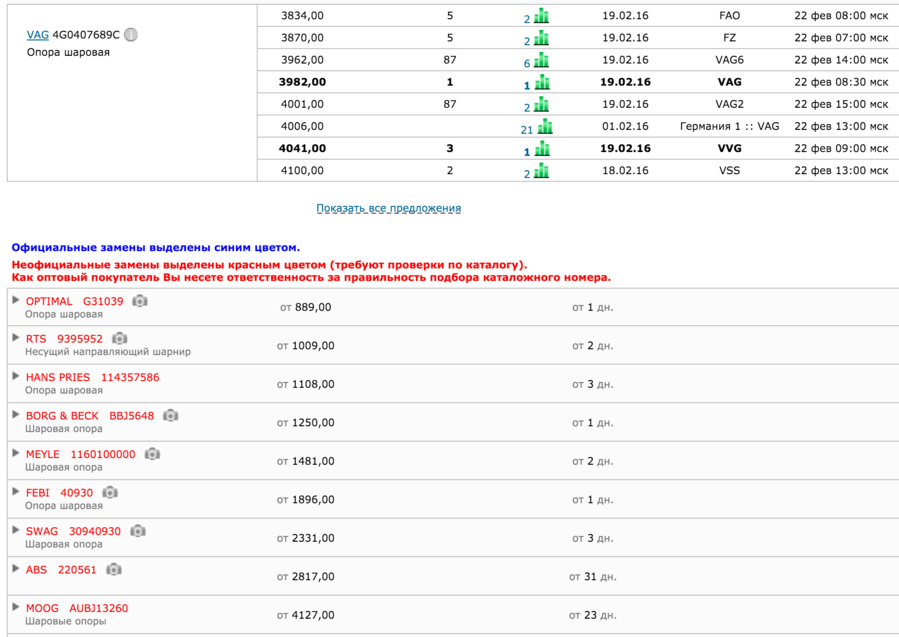Open the statistics chart icon in VSS row
Image resolution: width=899 pixels, height=637 pixels.
(x=541, y=171)
